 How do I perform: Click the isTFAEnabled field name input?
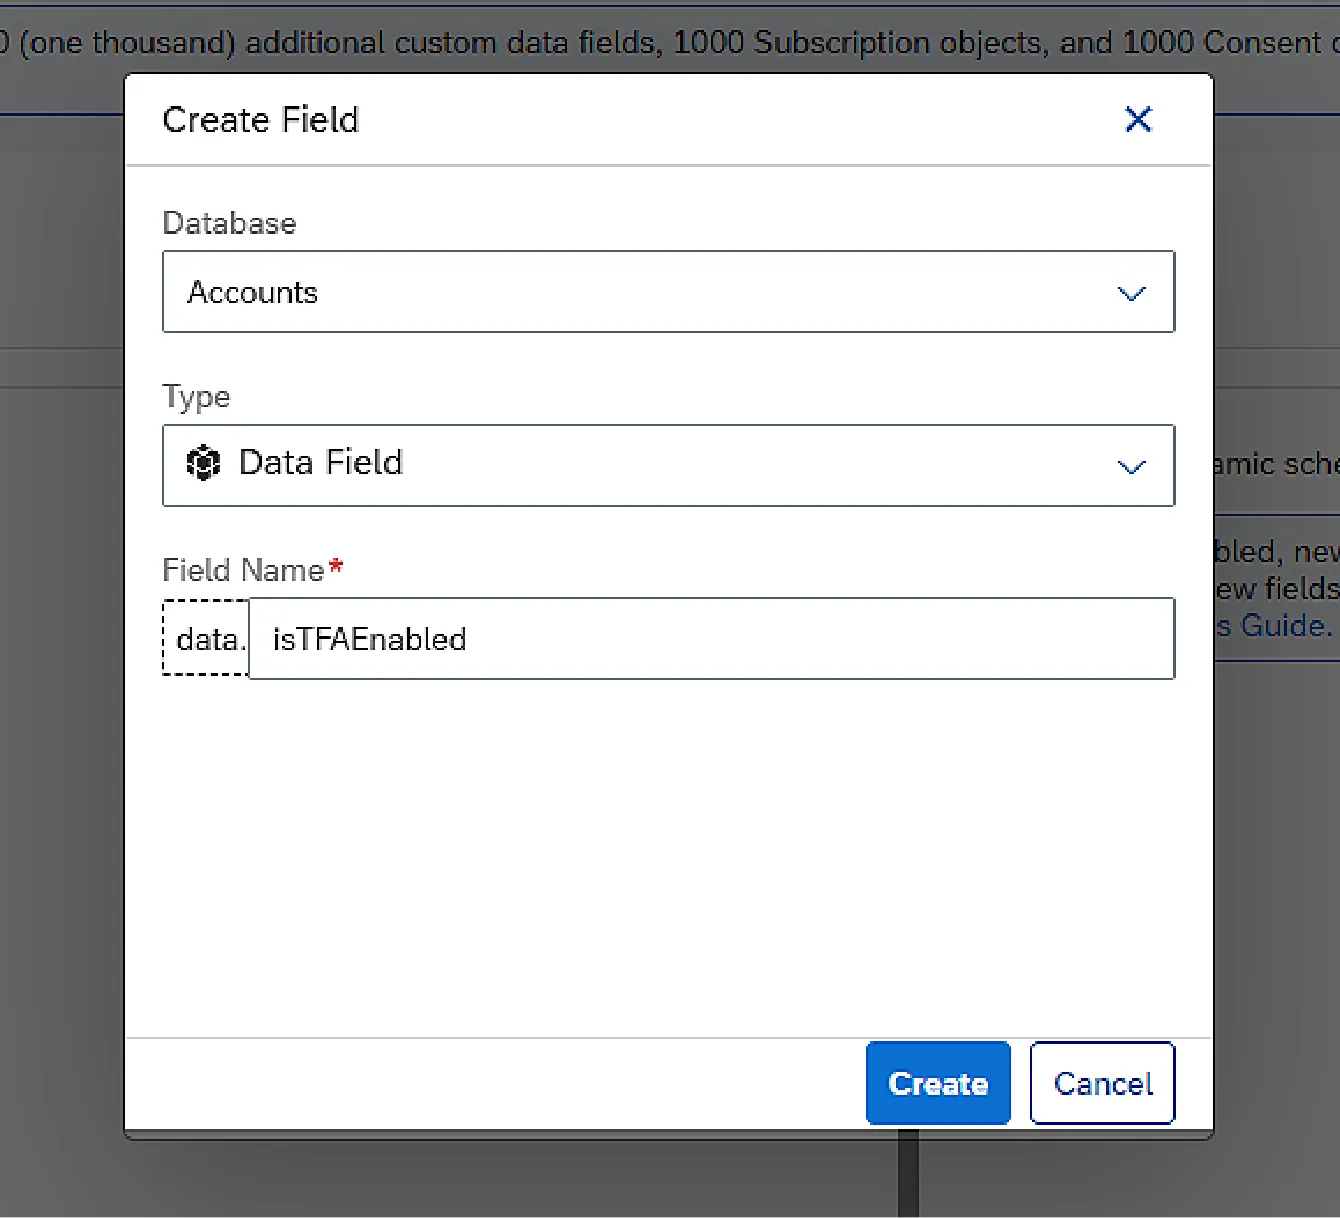tap(710, 639)
